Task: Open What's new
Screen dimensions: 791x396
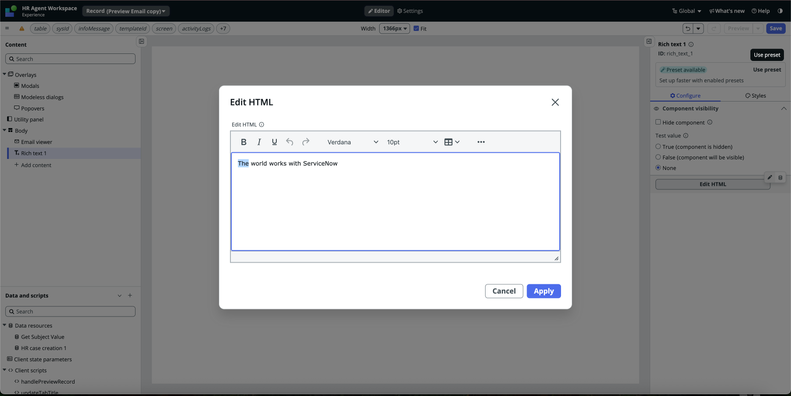Action: coord(726,11)
